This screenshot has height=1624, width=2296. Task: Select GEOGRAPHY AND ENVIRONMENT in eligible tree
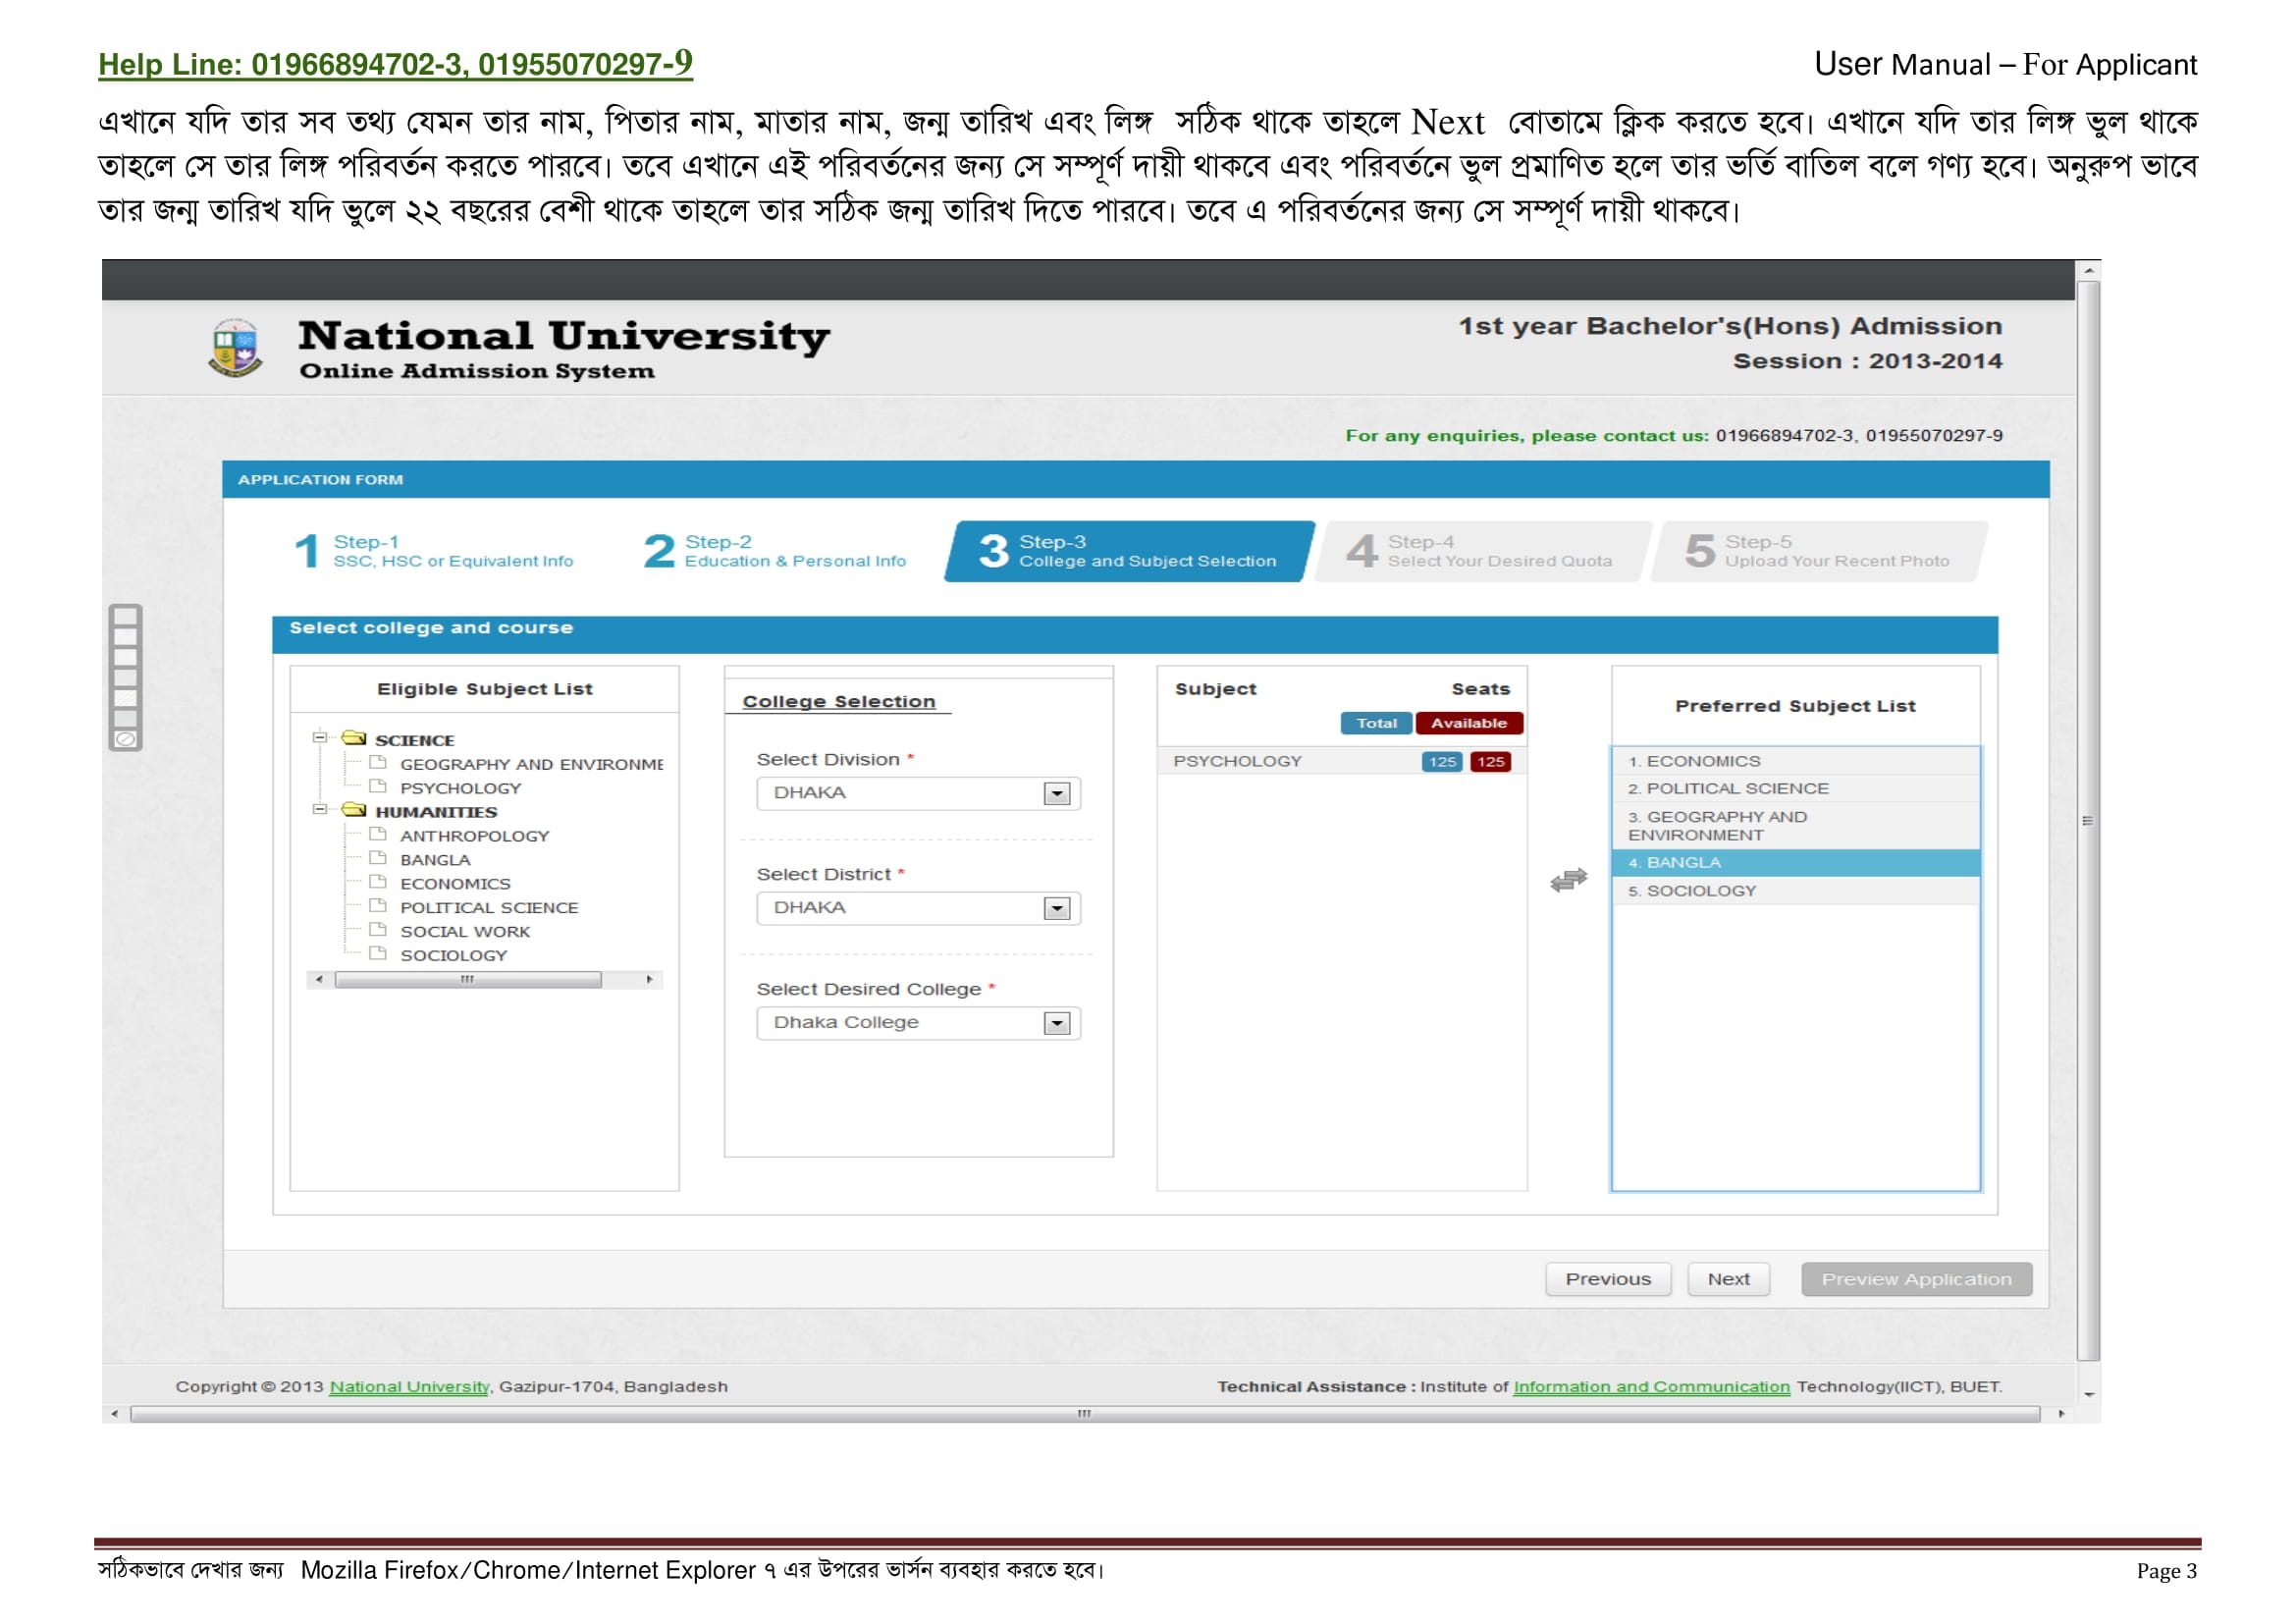[x=531, y=764]
